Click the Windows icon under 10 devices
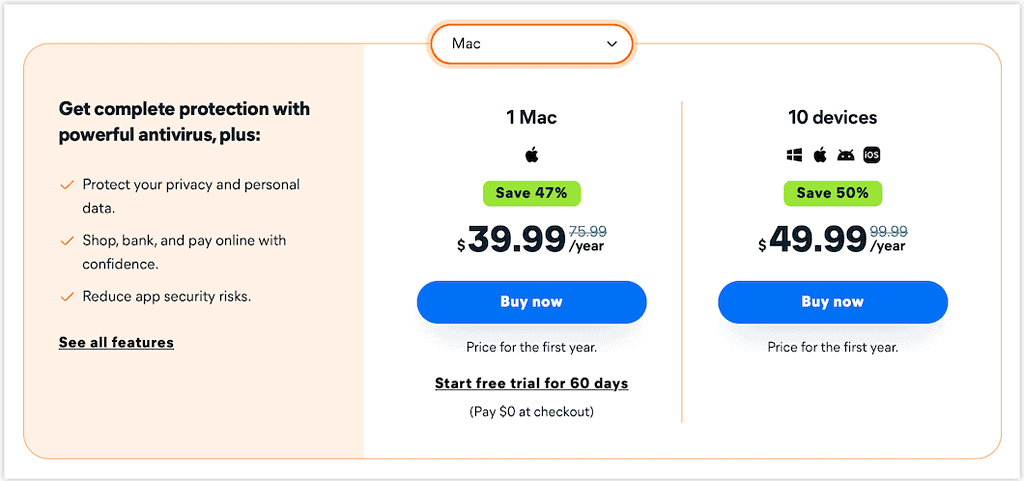This screenshot has height=481, width=1024. click(x=793, y=155)
